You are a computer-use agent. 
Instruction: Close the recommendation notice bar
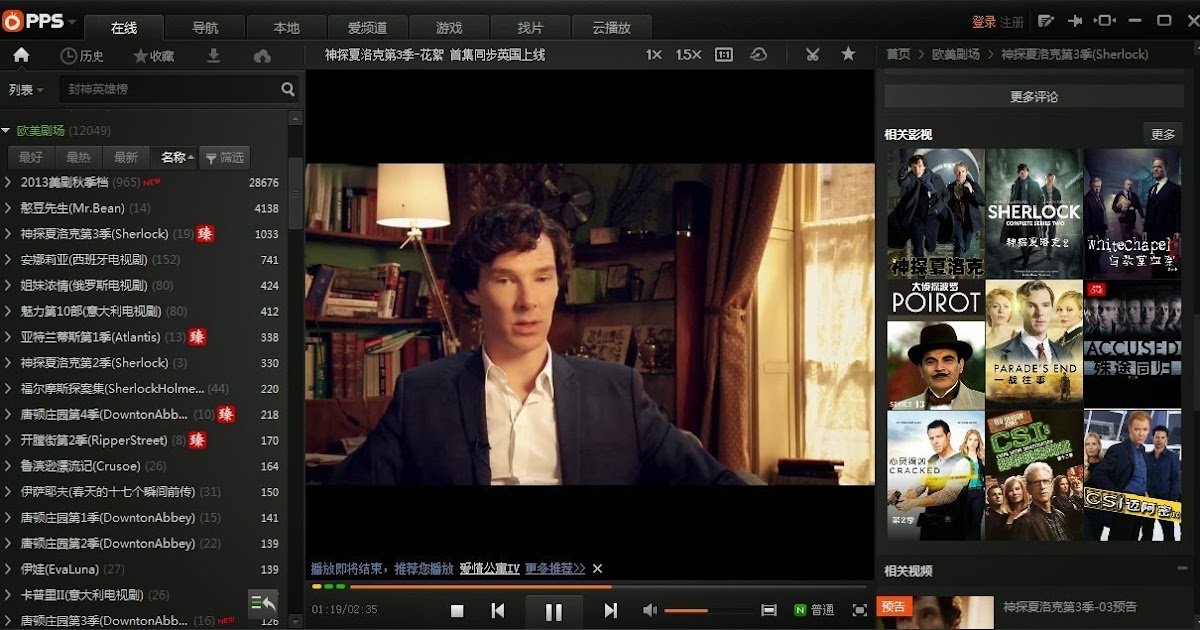pos(597,568)
